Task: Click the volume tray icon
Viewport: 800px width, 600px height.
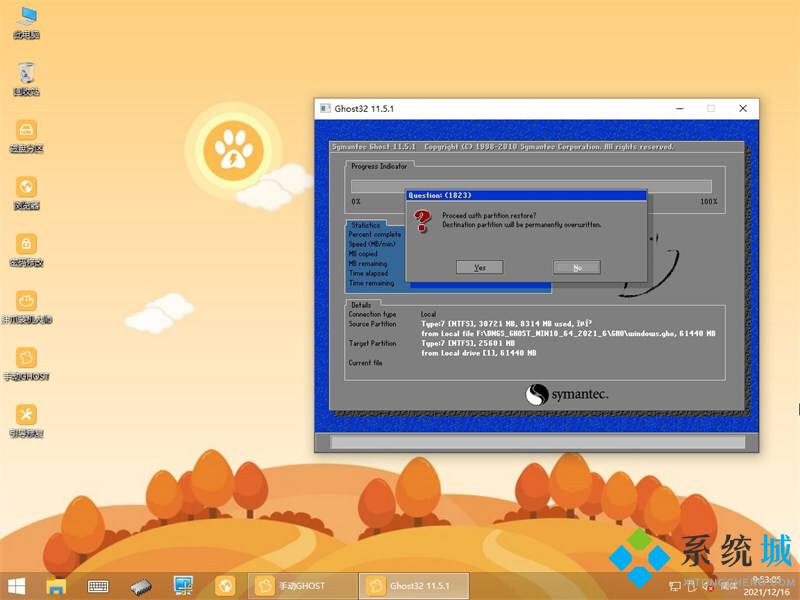Action: coord(708,587)
